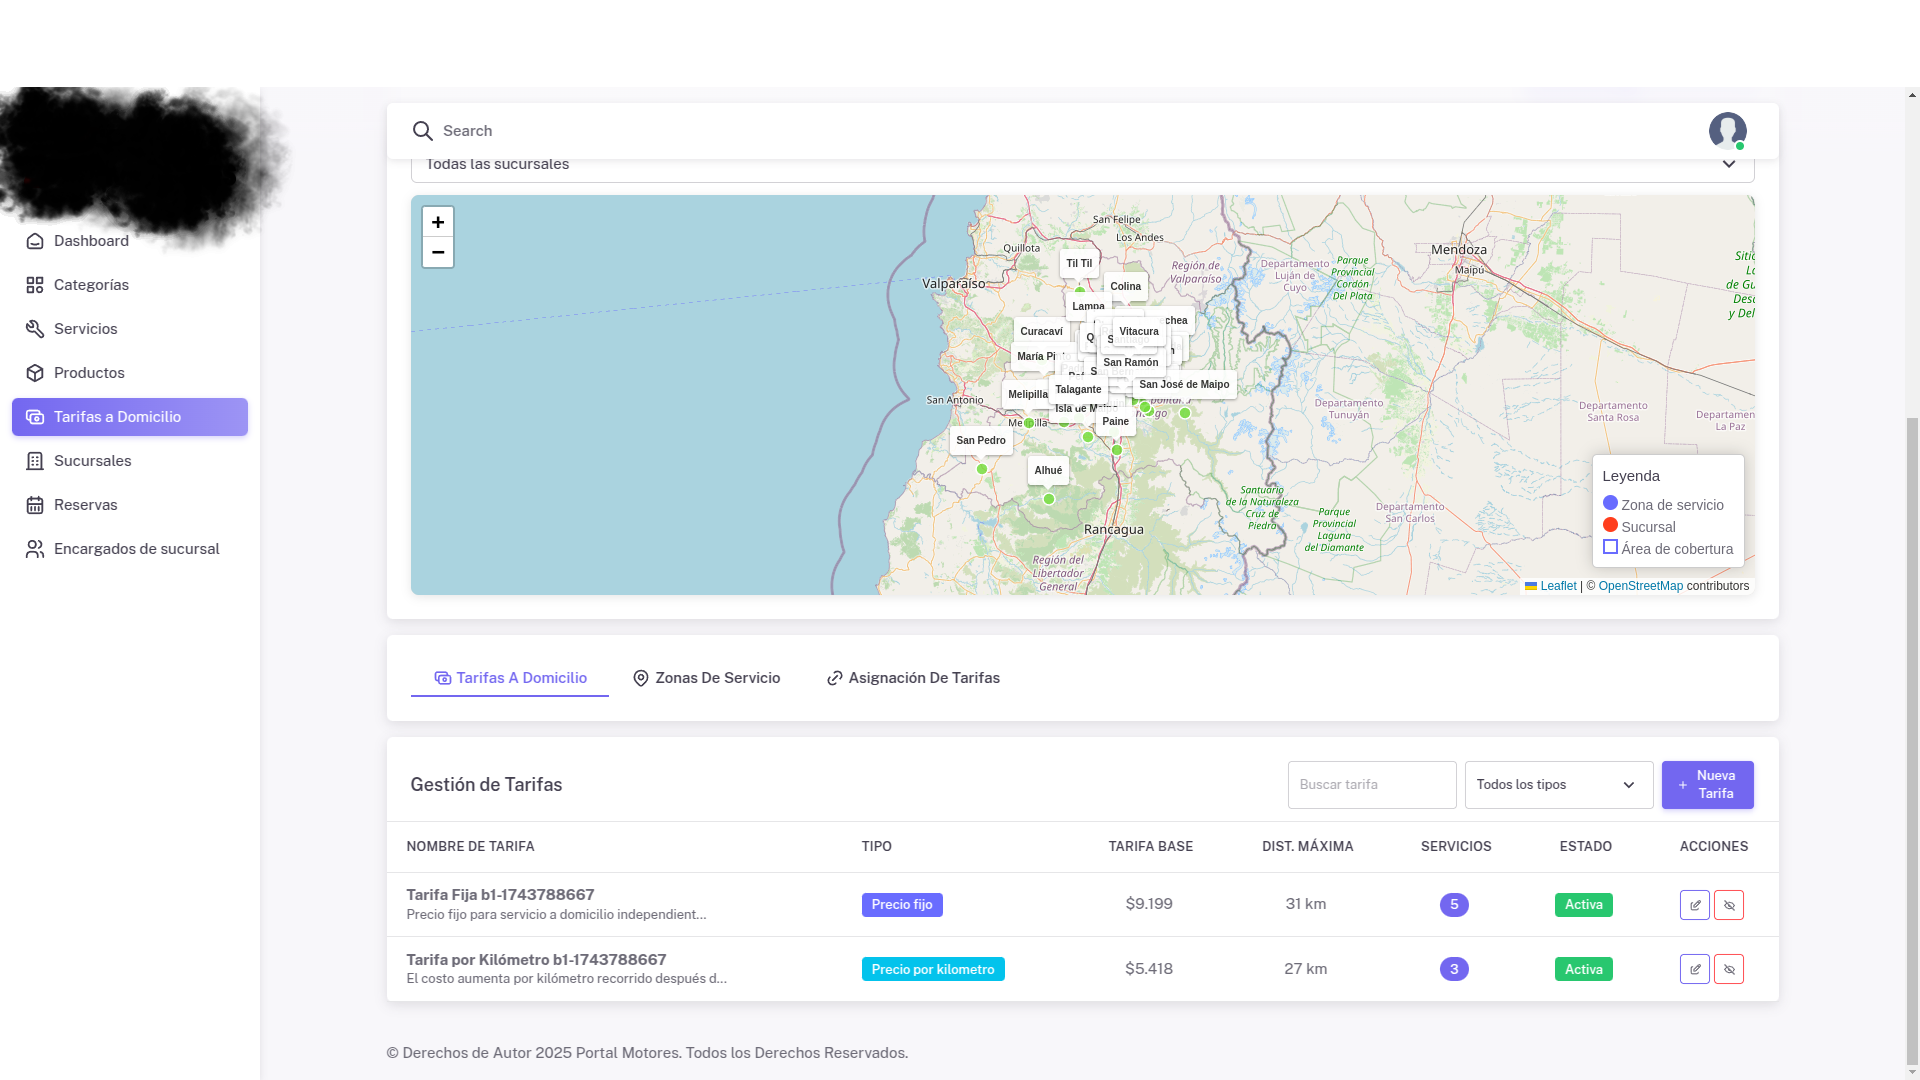Viewport: 1920px width, 1080px height.
Task: Click the Zona de servicio legend swatch
Action: click(1610, 503)
